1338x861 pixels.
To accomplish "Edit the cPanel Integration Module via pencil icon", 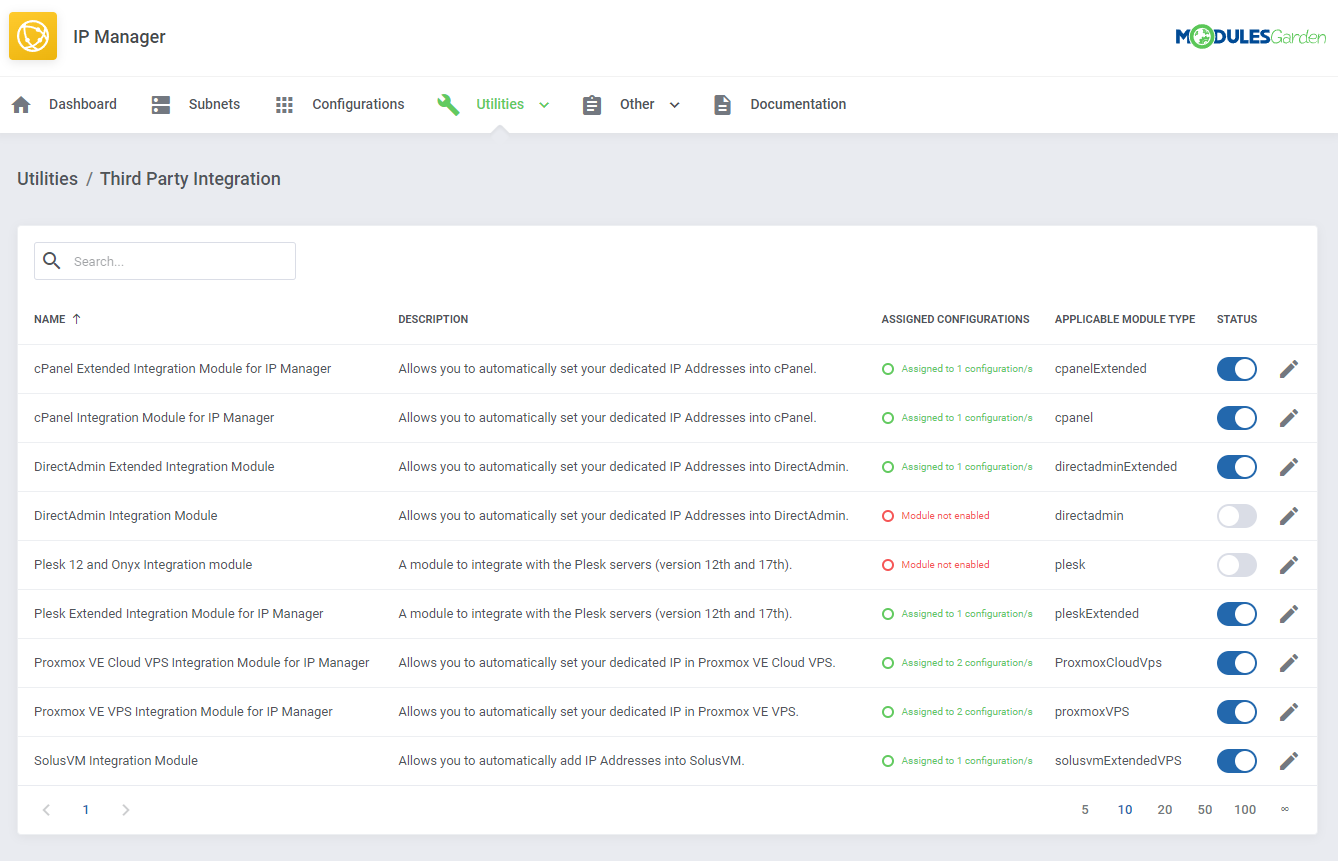I will pos(1288,417).
